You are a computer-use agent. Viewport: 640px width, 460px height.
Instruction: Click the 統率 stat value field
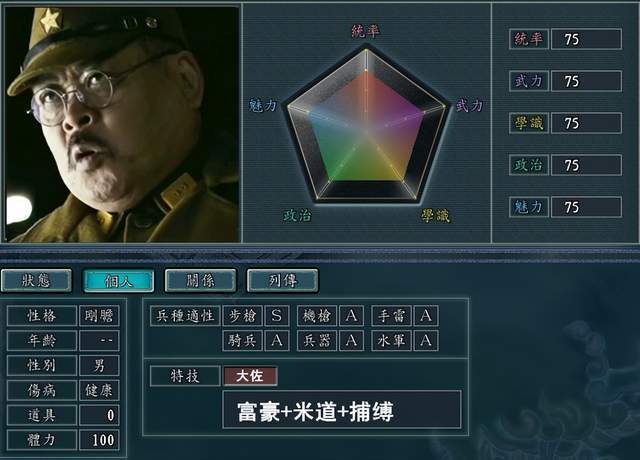(x=586, y=39)
